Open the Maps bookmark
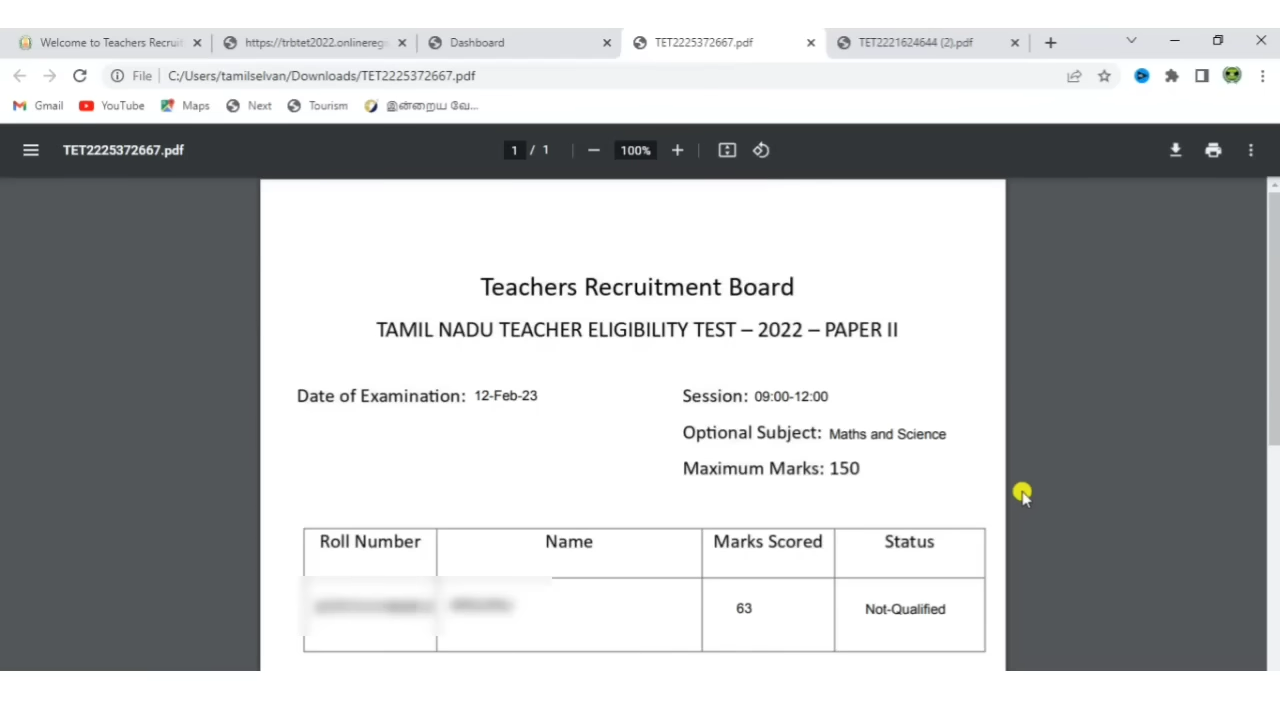The height and width of the screenshot is (720, 1280). pos(185,106)
